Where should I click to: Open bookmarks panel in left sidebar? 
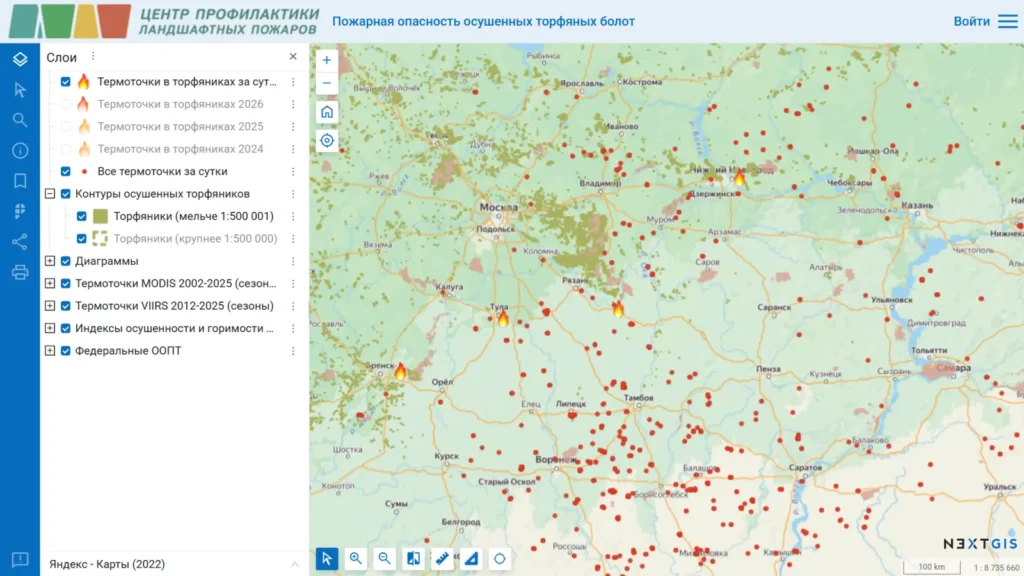(x=20, y=181)
